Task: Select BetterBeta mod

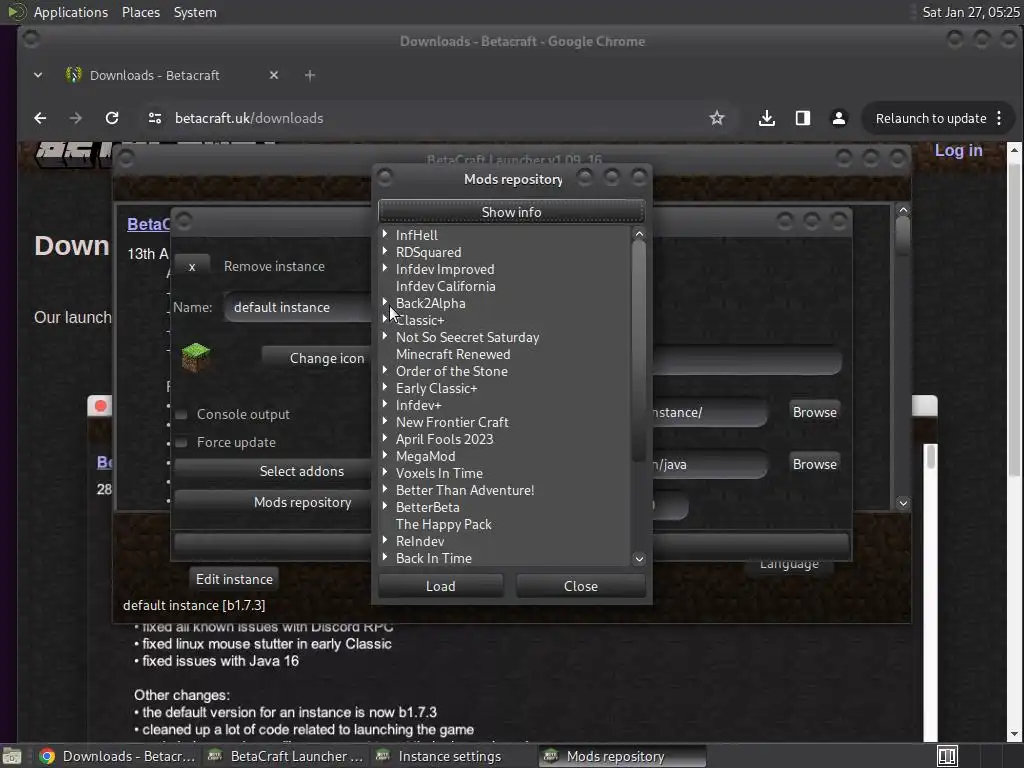Action: click(x=428, y=507)
